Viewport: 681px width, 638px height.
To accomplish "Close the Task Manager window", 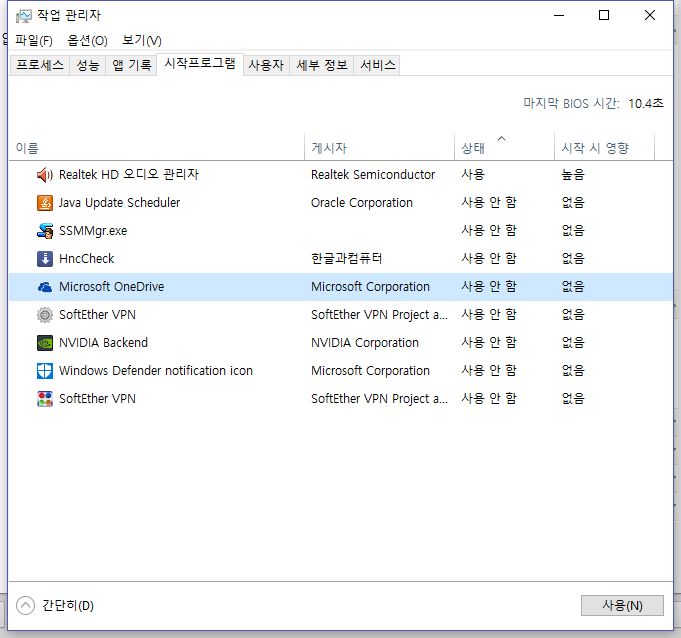I will (650, 16).
